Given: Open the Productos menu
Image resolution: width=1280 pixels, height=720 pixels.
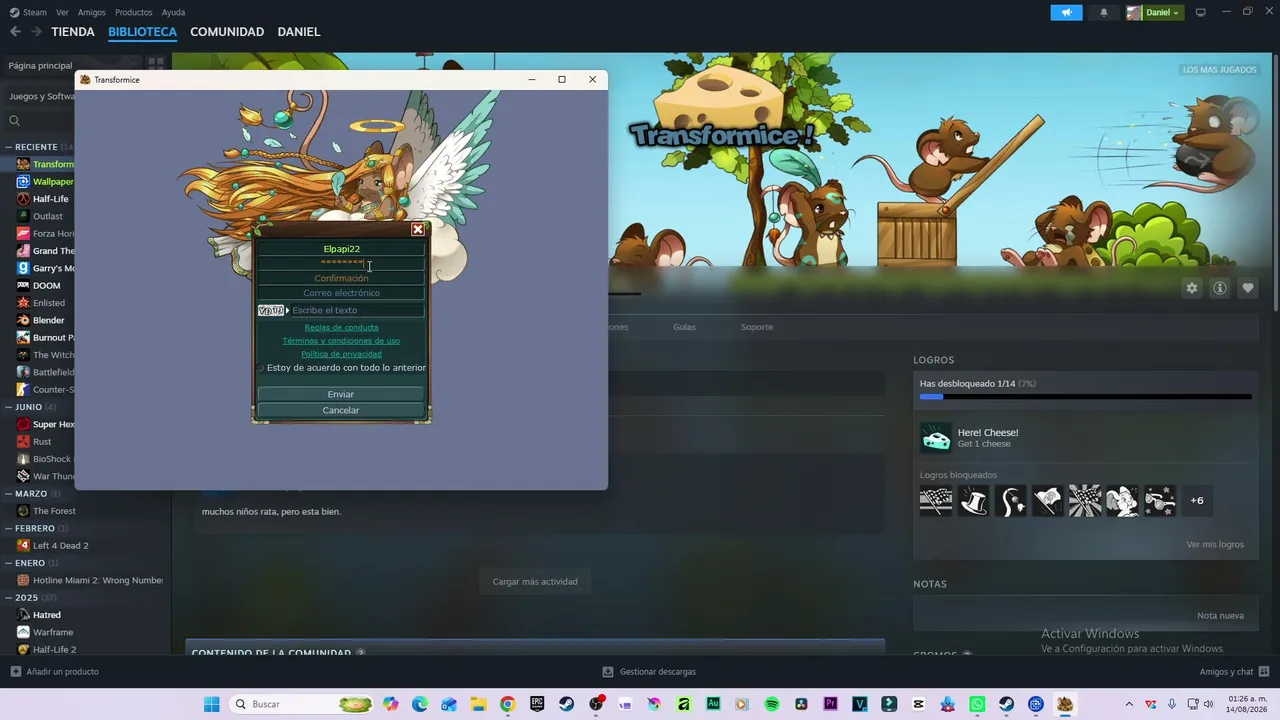Looking at the screenshot, I should coord(134,12).
